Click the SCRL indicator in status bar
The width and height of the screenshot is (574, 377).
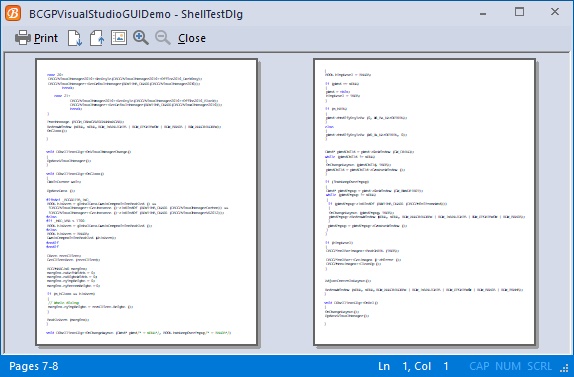coord(540,366)
